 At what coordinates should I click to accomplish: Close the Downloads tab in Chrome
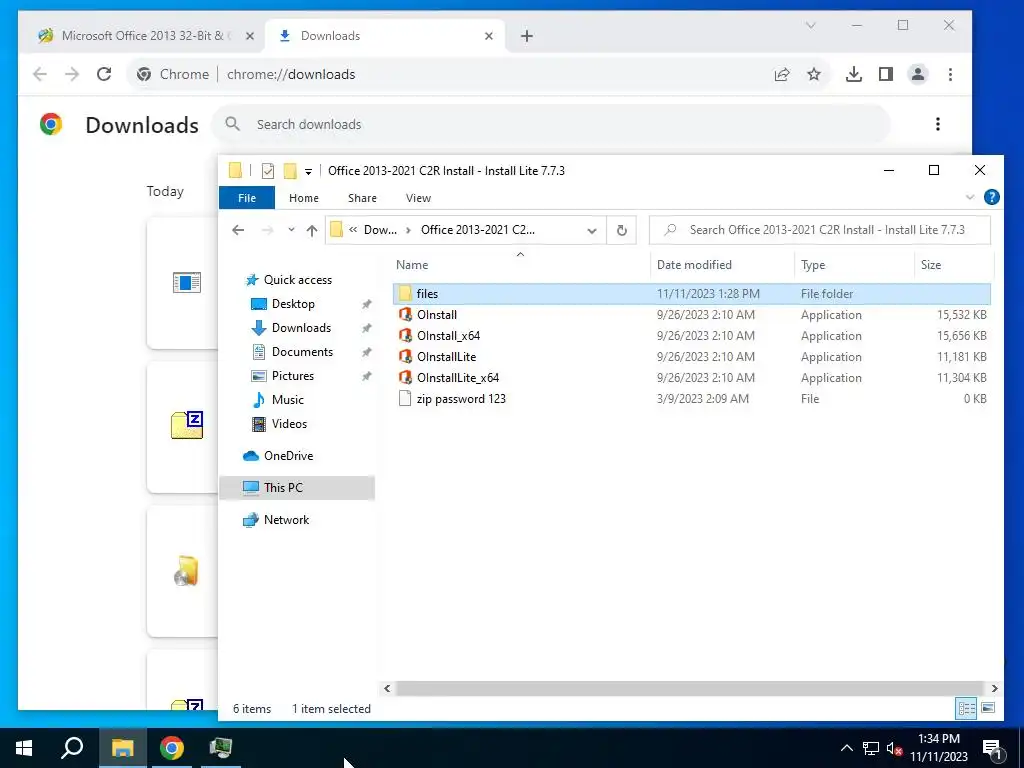point(488,36)
